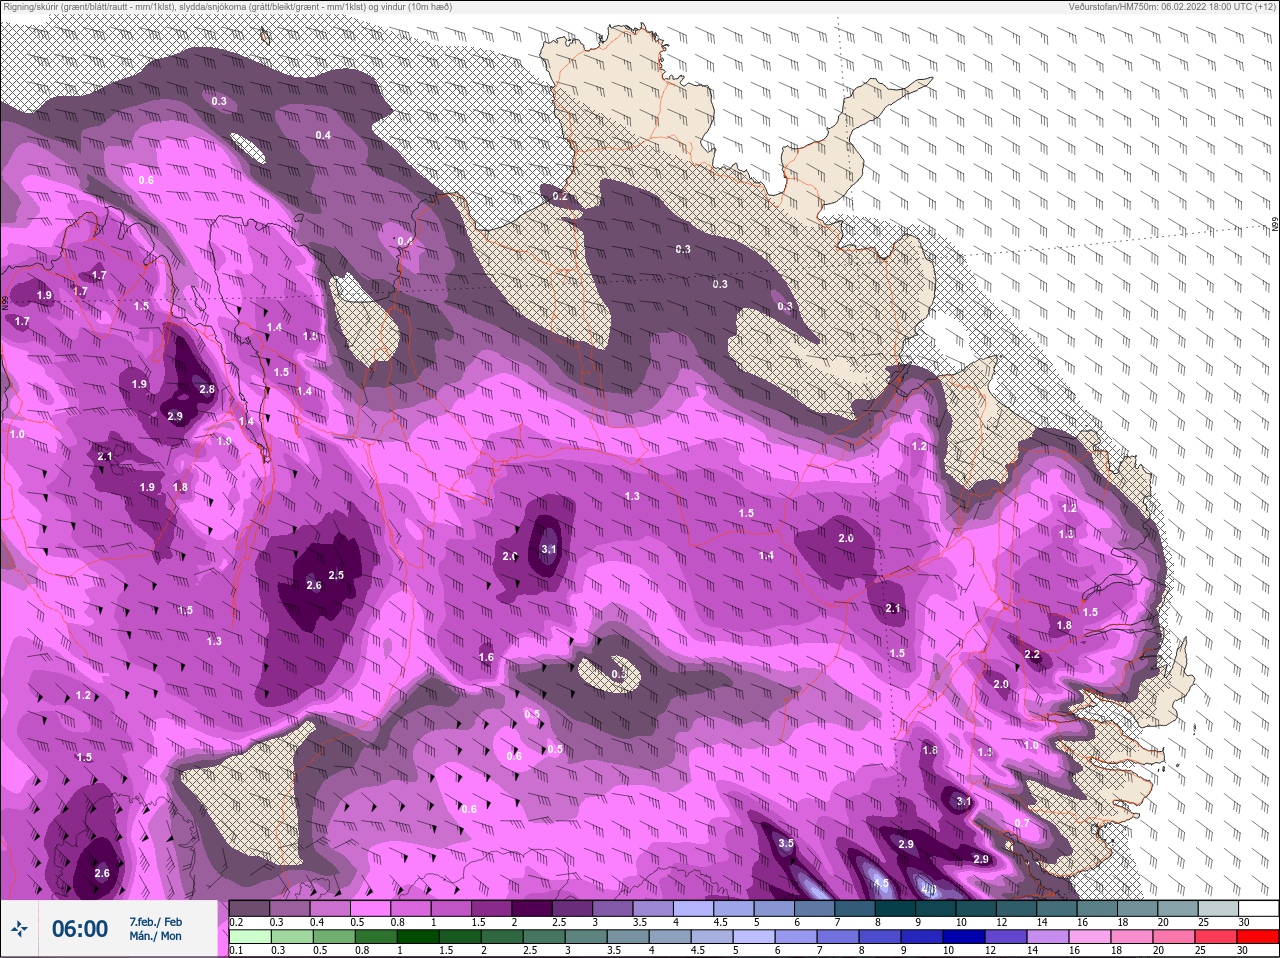
Task: Click the Veðurstofan compass logo icon
Action: pyautogui.click(x=20, y=929)
